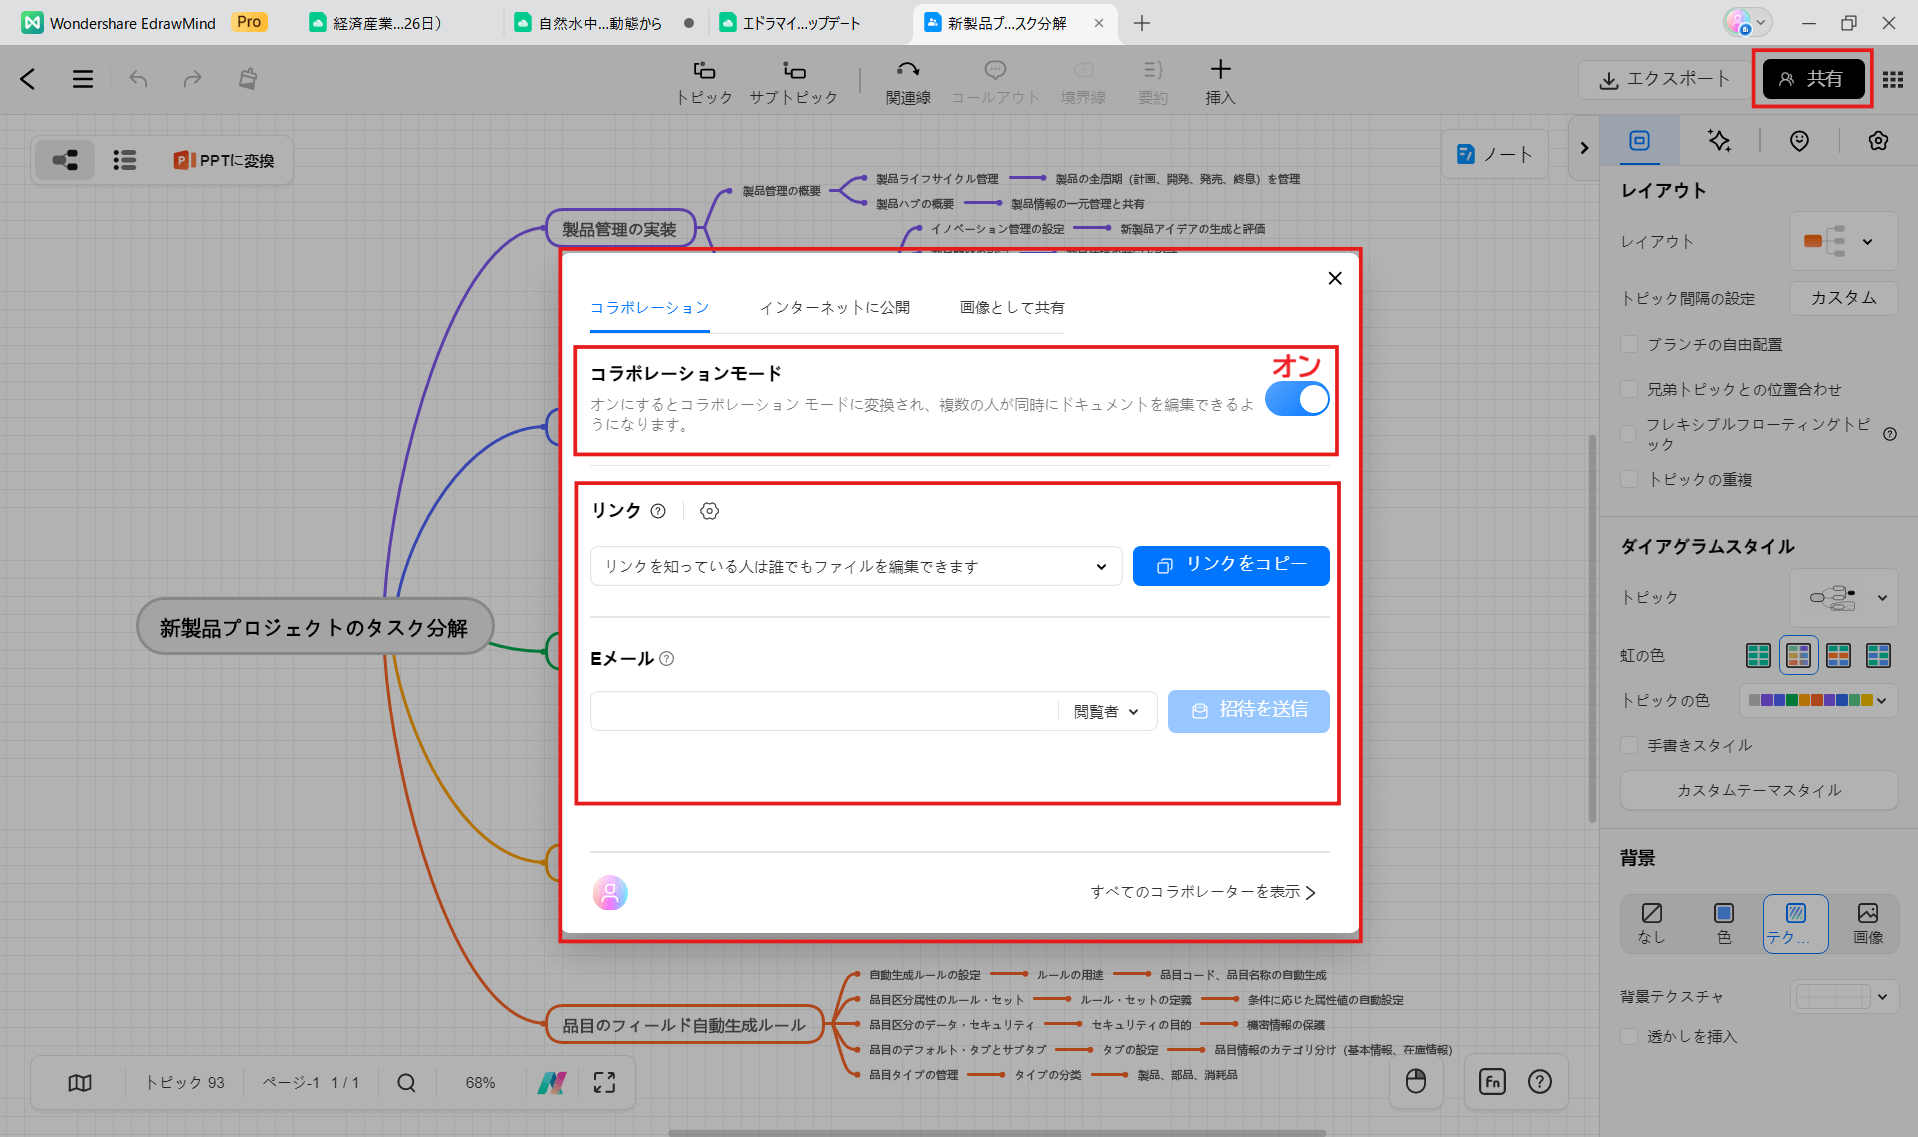Image resolution: width=1918 pixels, height=1137 pixels.
Task: Open the 画像として共有 tab
Action: (x=1012, y=307)
